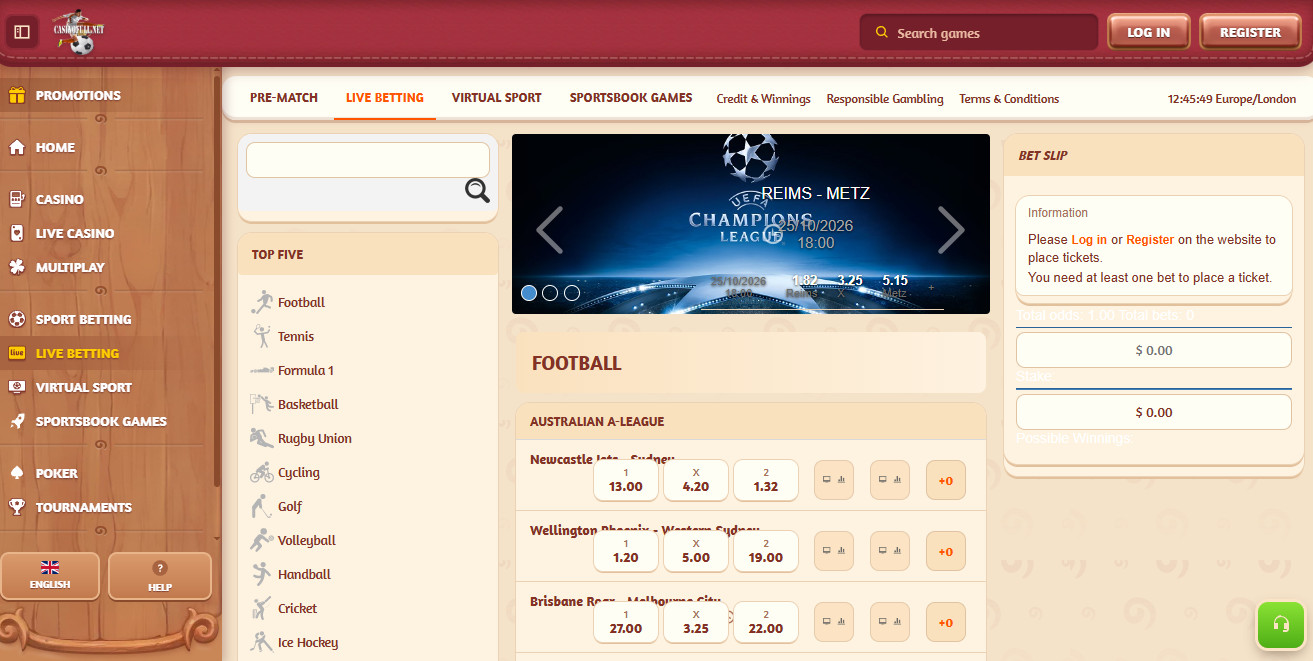Viewport: 1313px width, 661px height.
Task: Open Reims - Metz Champions League banner
Action: click(751, 224)
